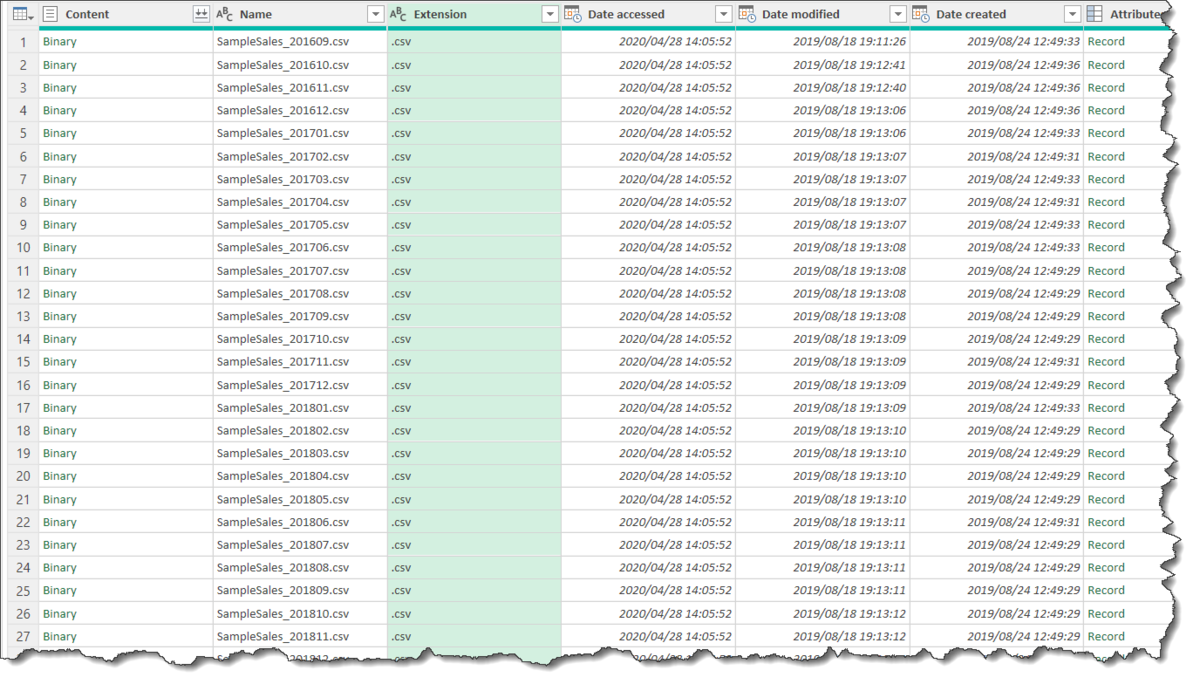1200x684 pixels.
Task: Select the Extension column header
Action: click(474, 15)
